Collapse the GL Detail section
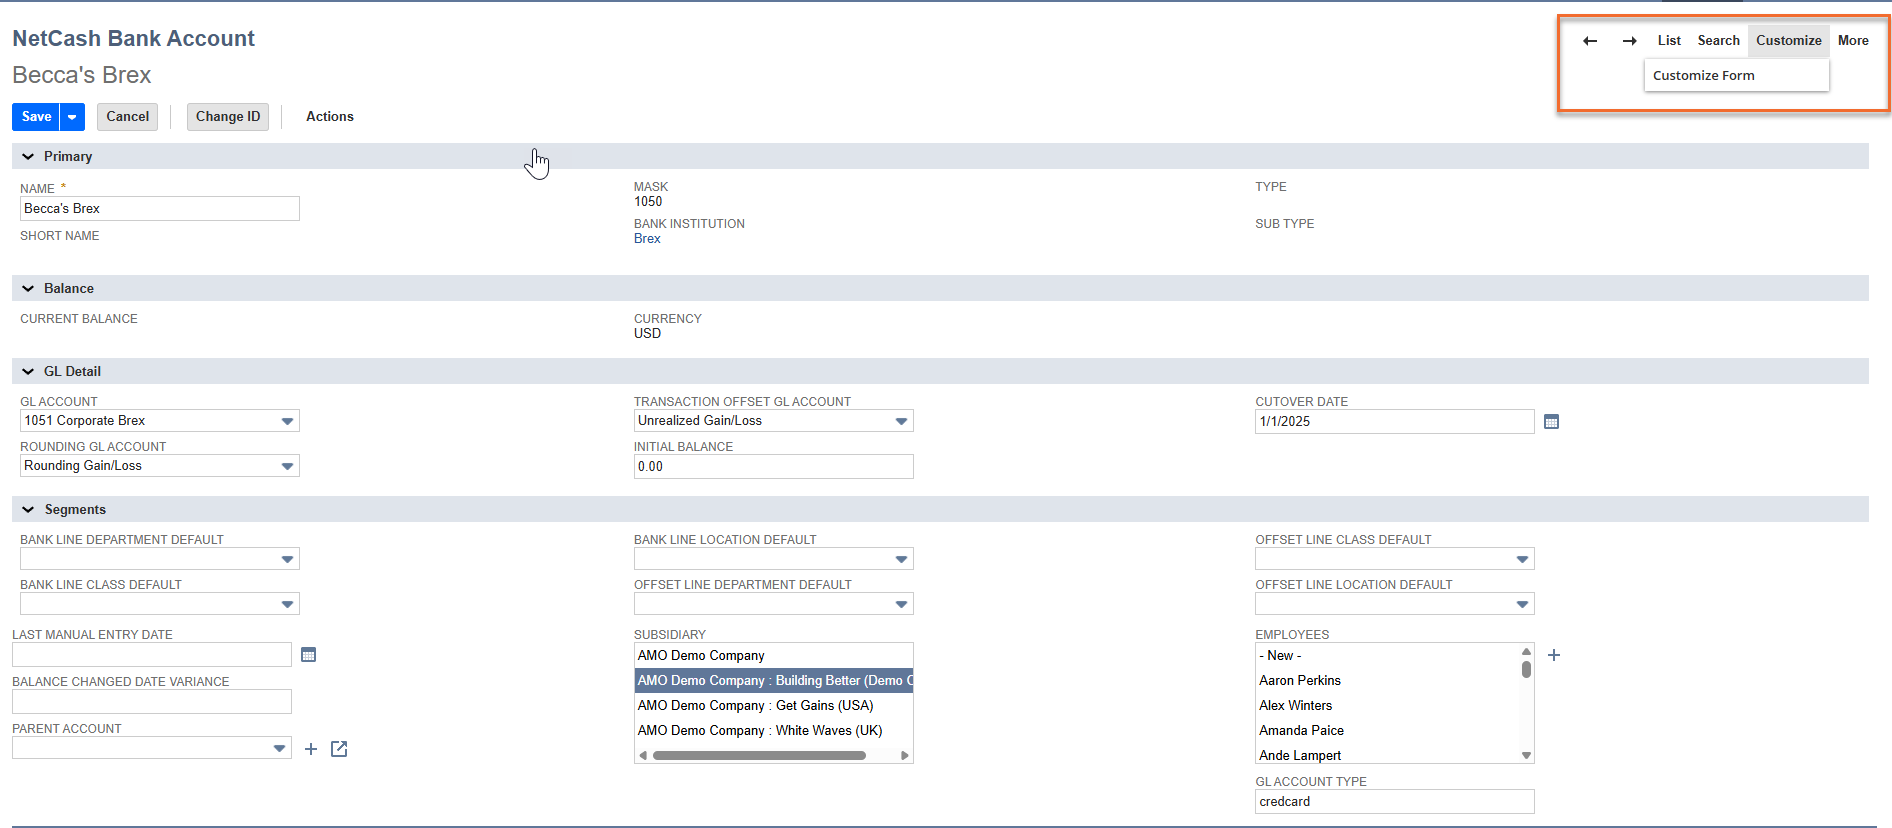This screenshot has height=828, width=1892. (28, 372)
